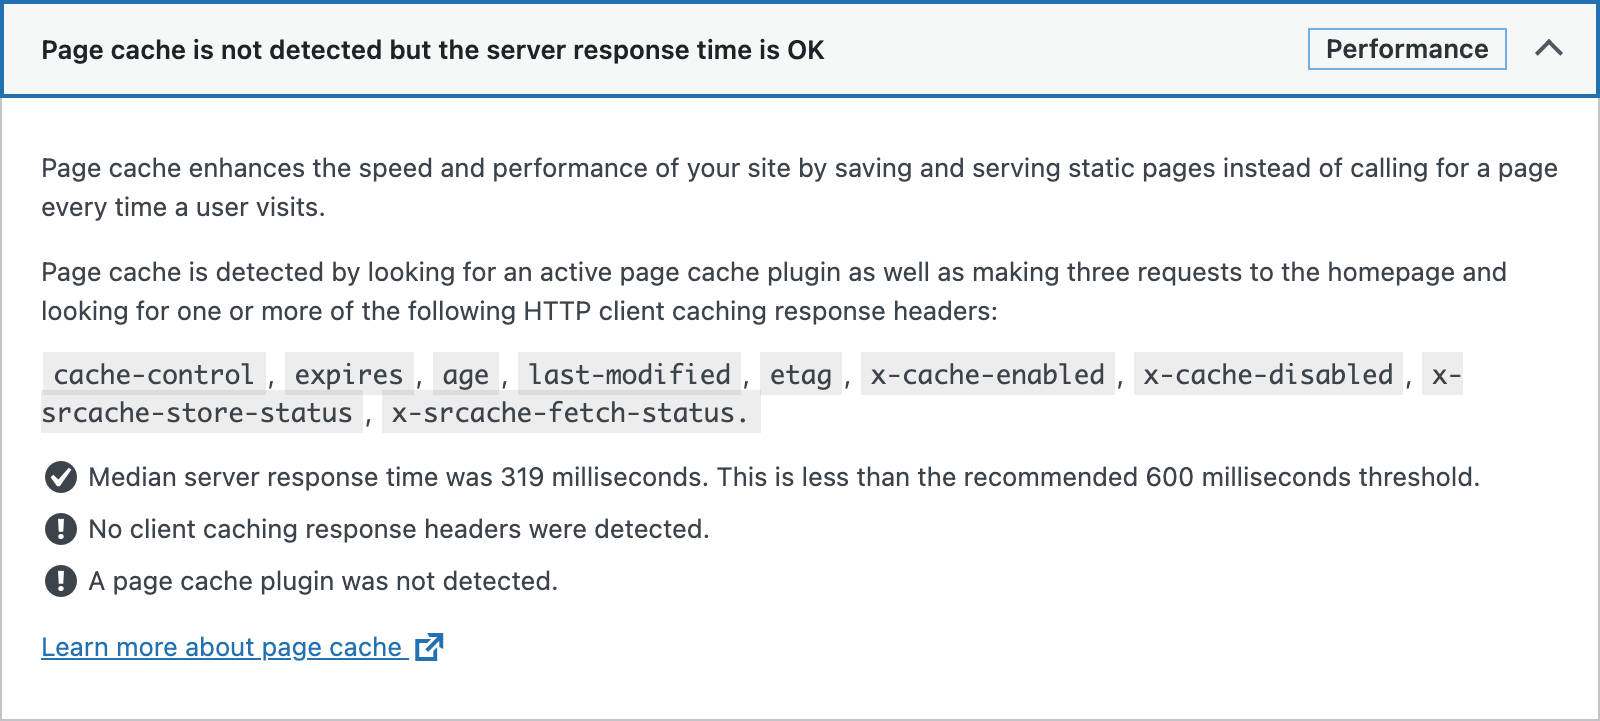Click the age header code tag
The width and height of the screenshot is (1600, 721).
[465, 374]
